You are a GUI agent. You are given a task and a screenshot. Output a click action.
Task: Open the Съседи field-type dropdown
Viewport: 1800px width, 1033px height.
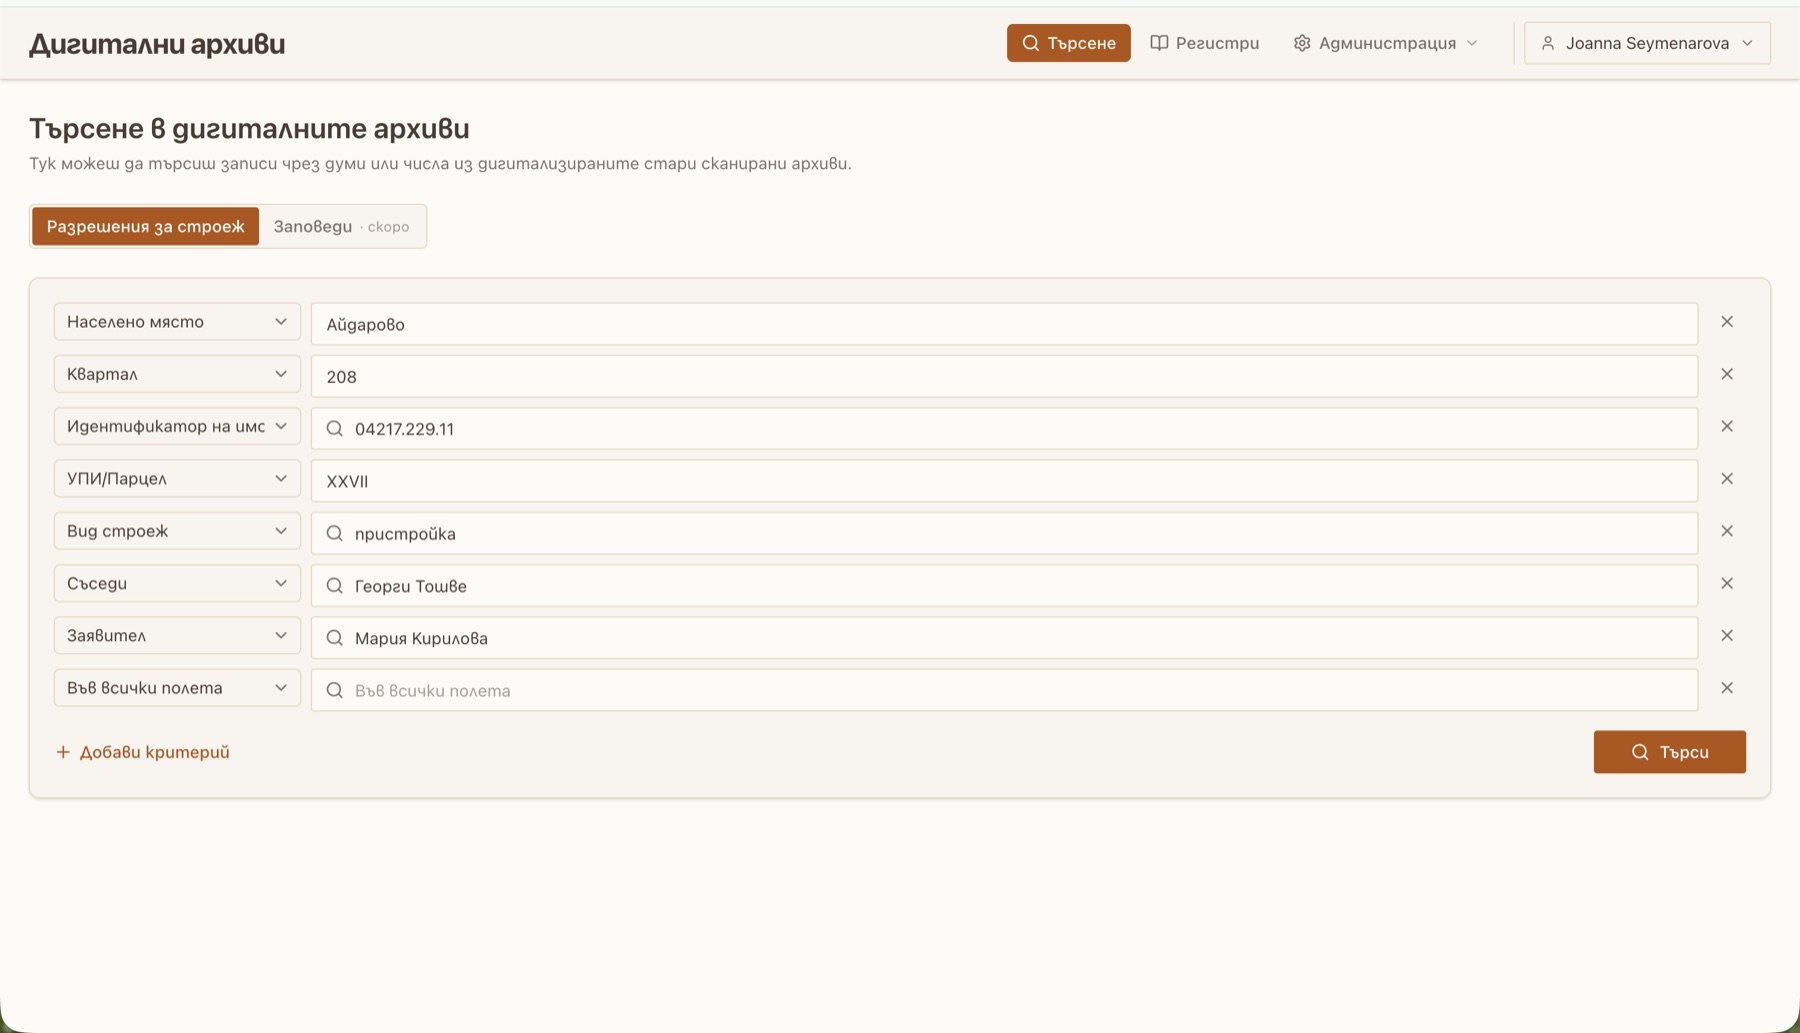point(177,583)
